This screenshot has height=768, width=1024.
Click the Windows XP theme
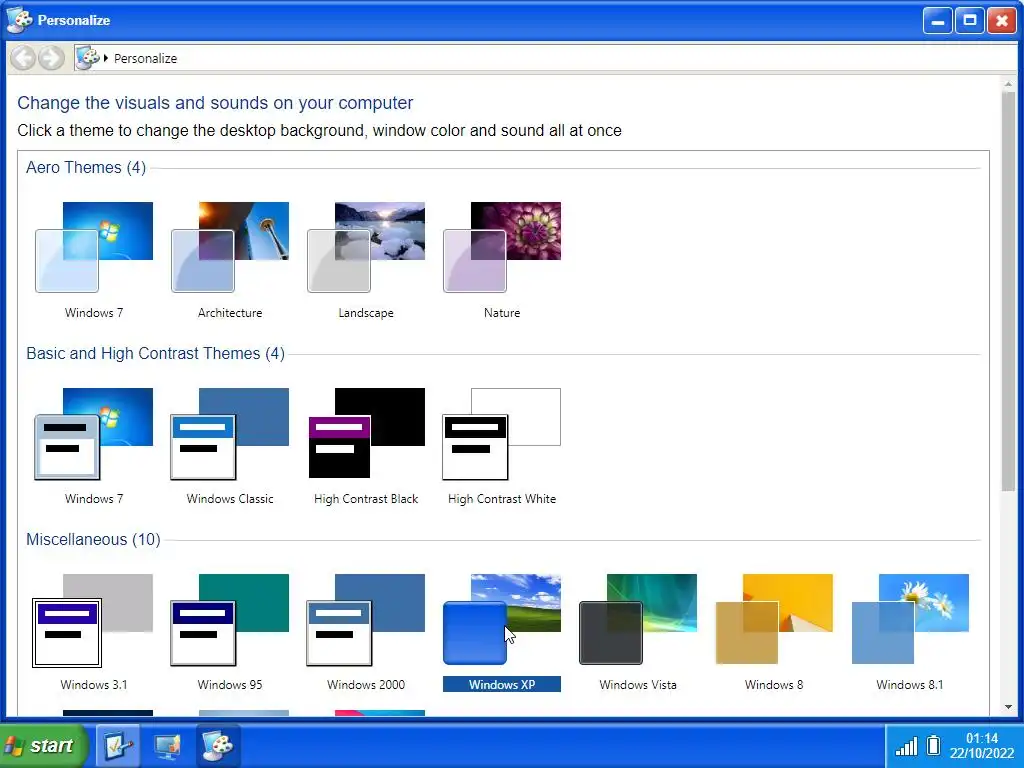tap(502, 632)
